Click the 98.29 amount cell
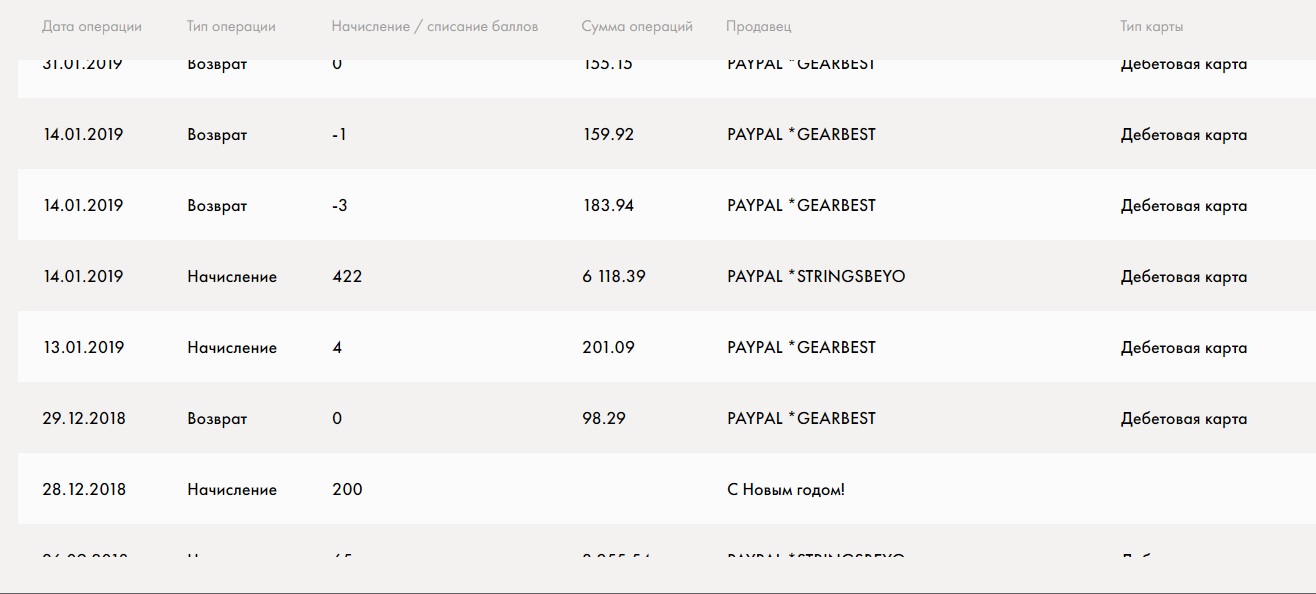 coord(604,418)
